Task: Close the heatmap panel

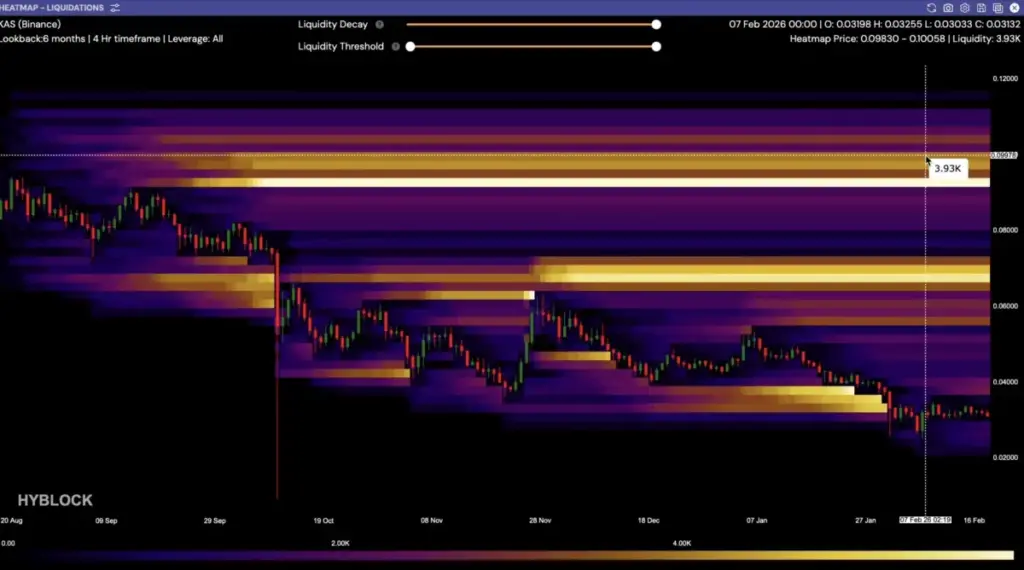Action: [1014, 8]
